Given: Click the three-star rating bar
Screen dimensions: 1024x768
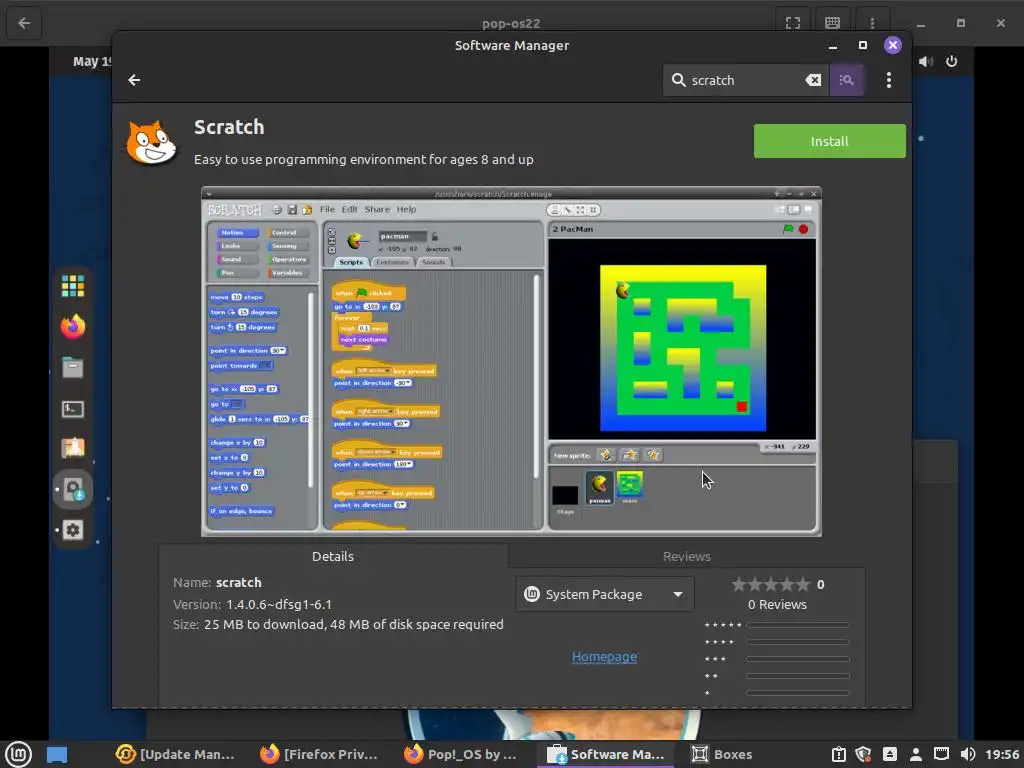Looking at the screenshot, I should [797, 659].
